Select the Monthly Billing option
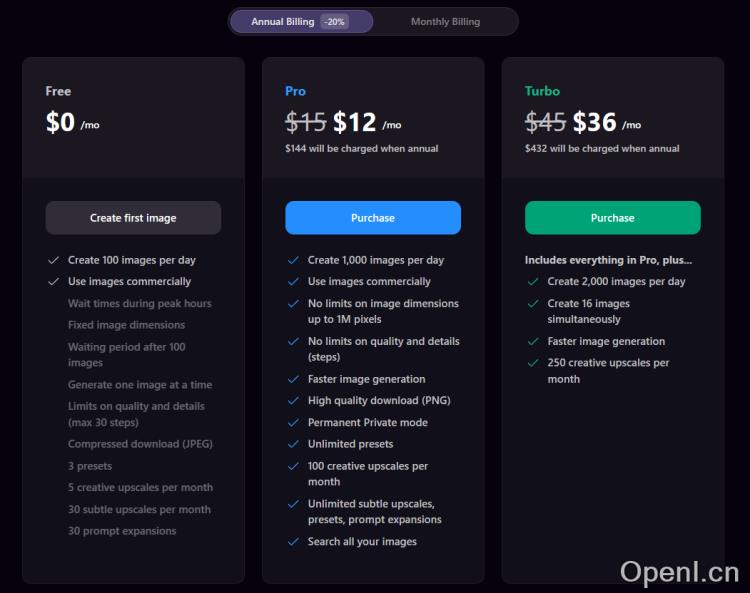The width and height of the screenshot is (750, 593). (x=445, y=22)
